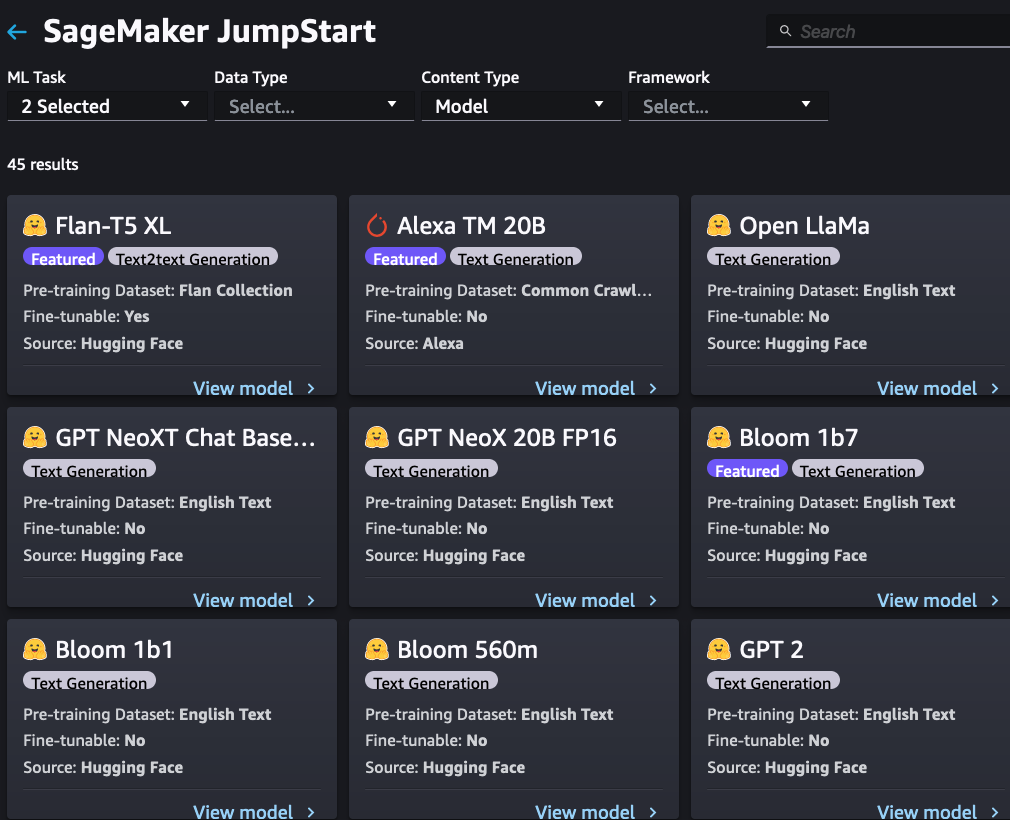Click the Text Generation tag on GPT NeoXT Chat Base
This screenshot has height=820, width=1010.
[90, 469]
